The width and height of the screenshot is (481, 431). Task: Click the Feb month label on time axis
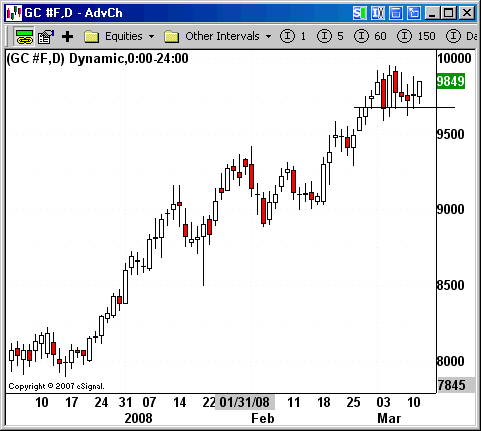pyautogui.click(x=263, y=418)
